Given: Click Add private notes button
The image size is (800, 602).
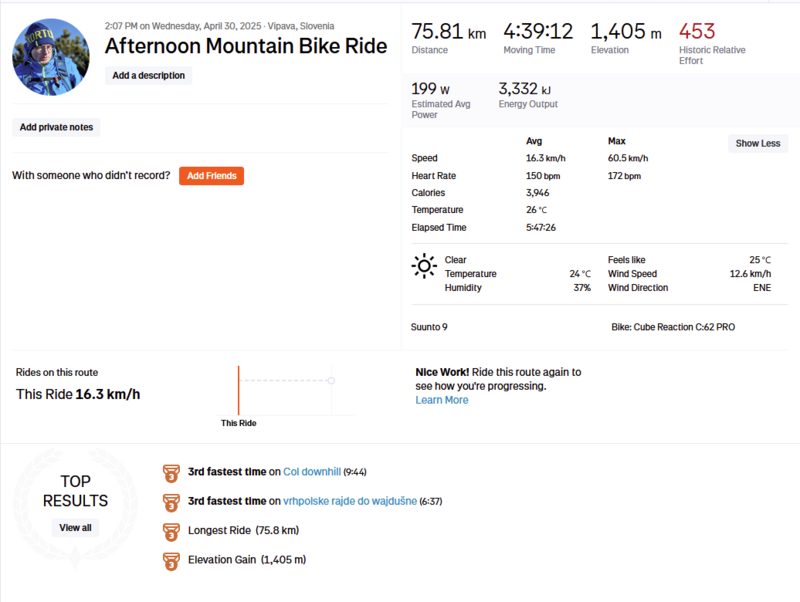Looking at the screenshot, I should click(x=56, y=127).
